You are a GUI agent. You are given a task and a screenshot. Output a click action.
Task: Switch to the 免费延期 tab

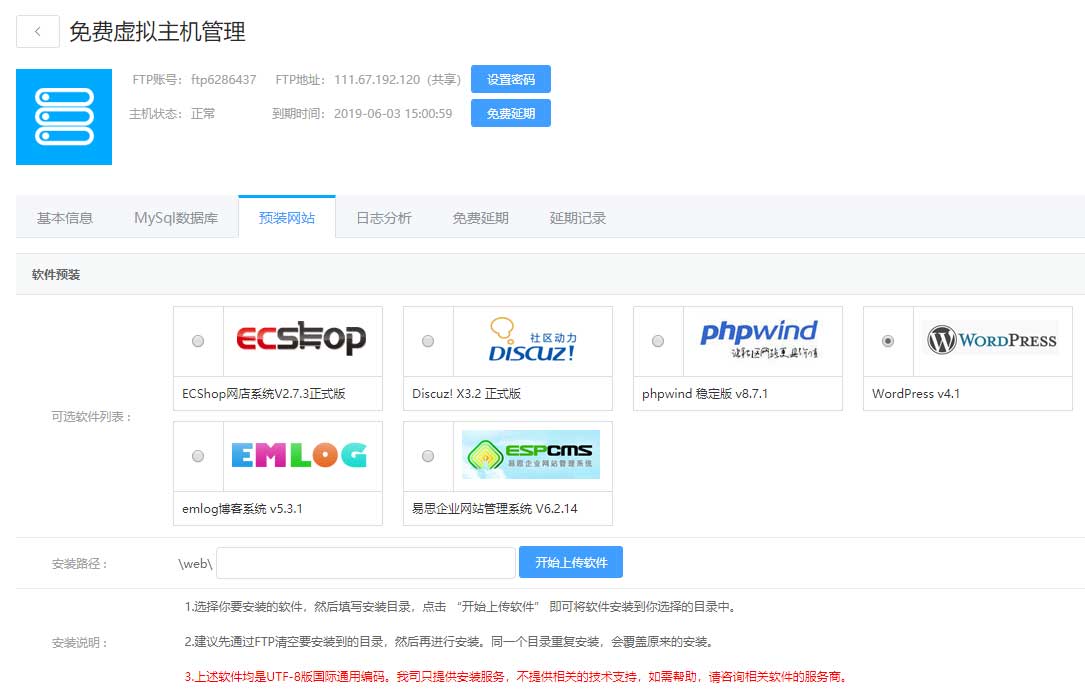click(x=480, y=218)
